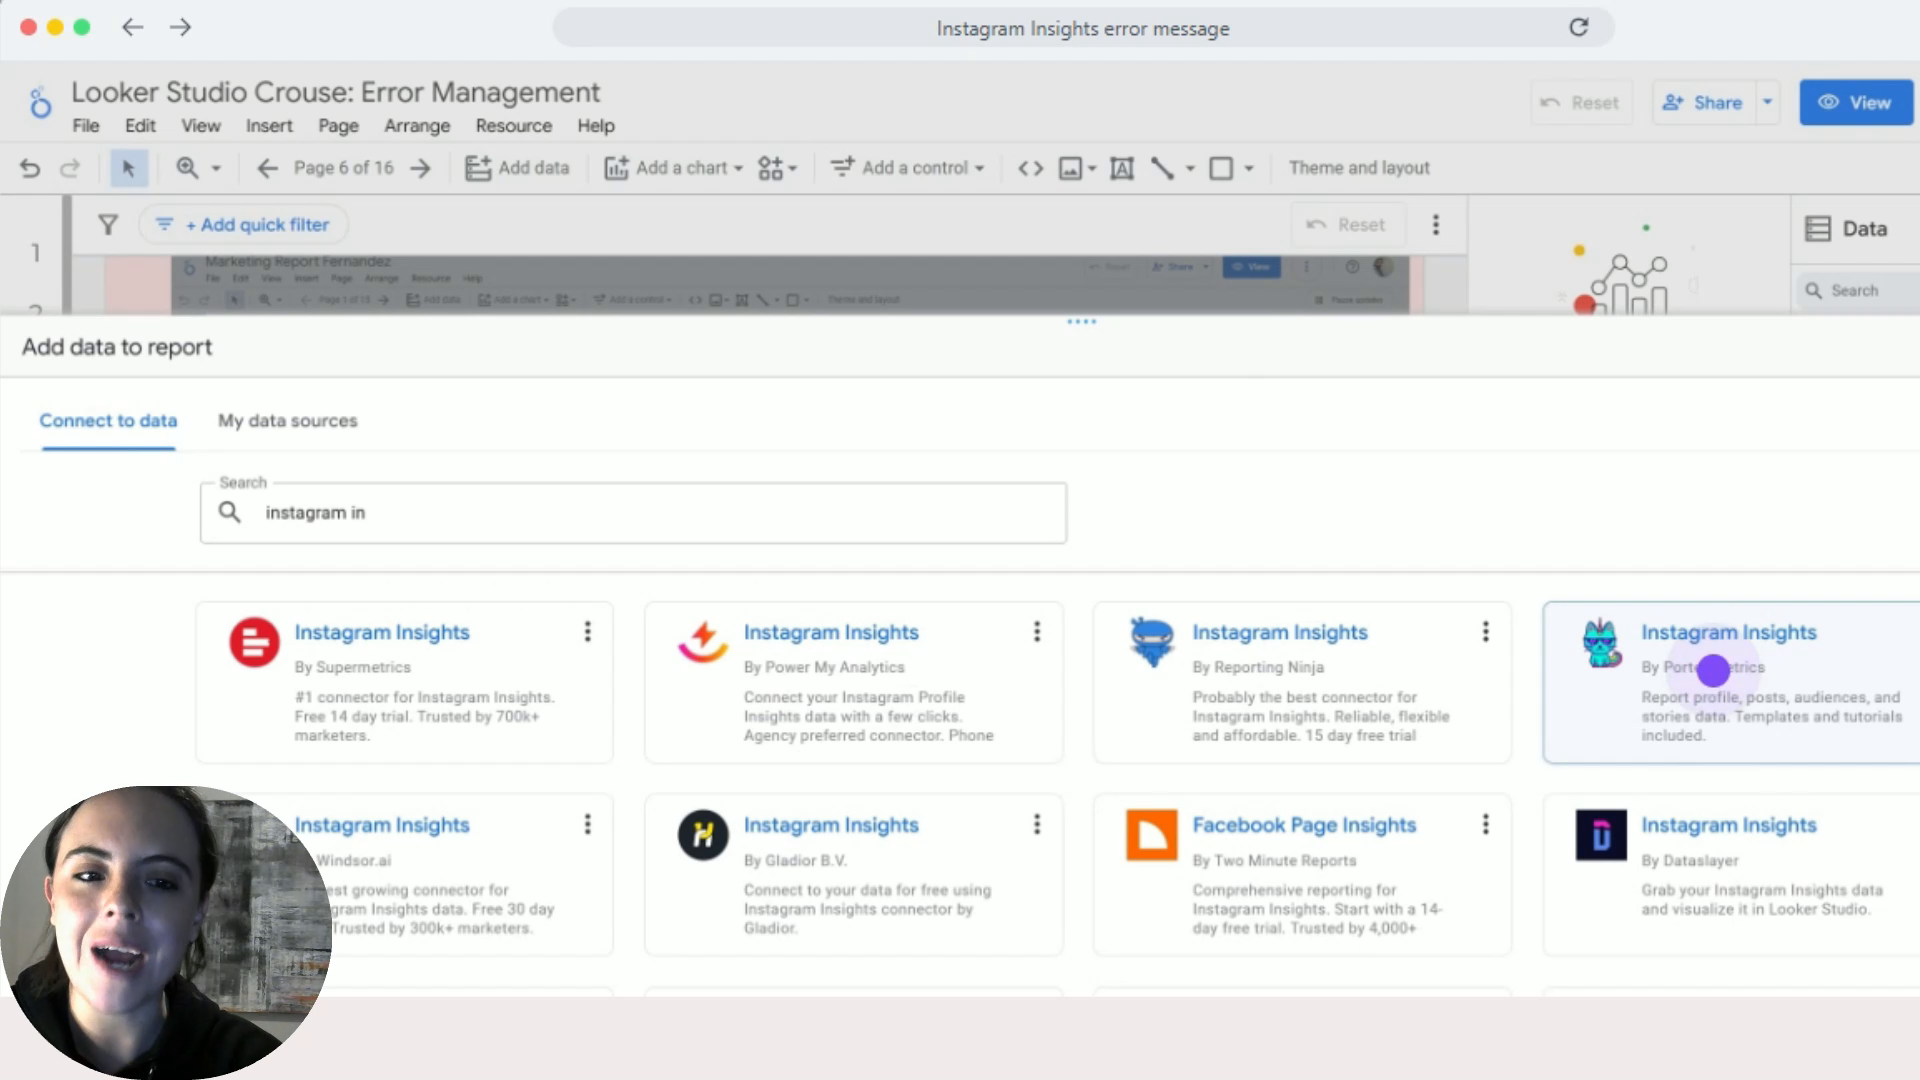Select the selection mode cursor tool
This screenshot has width=1920, height=1080.
128,168
